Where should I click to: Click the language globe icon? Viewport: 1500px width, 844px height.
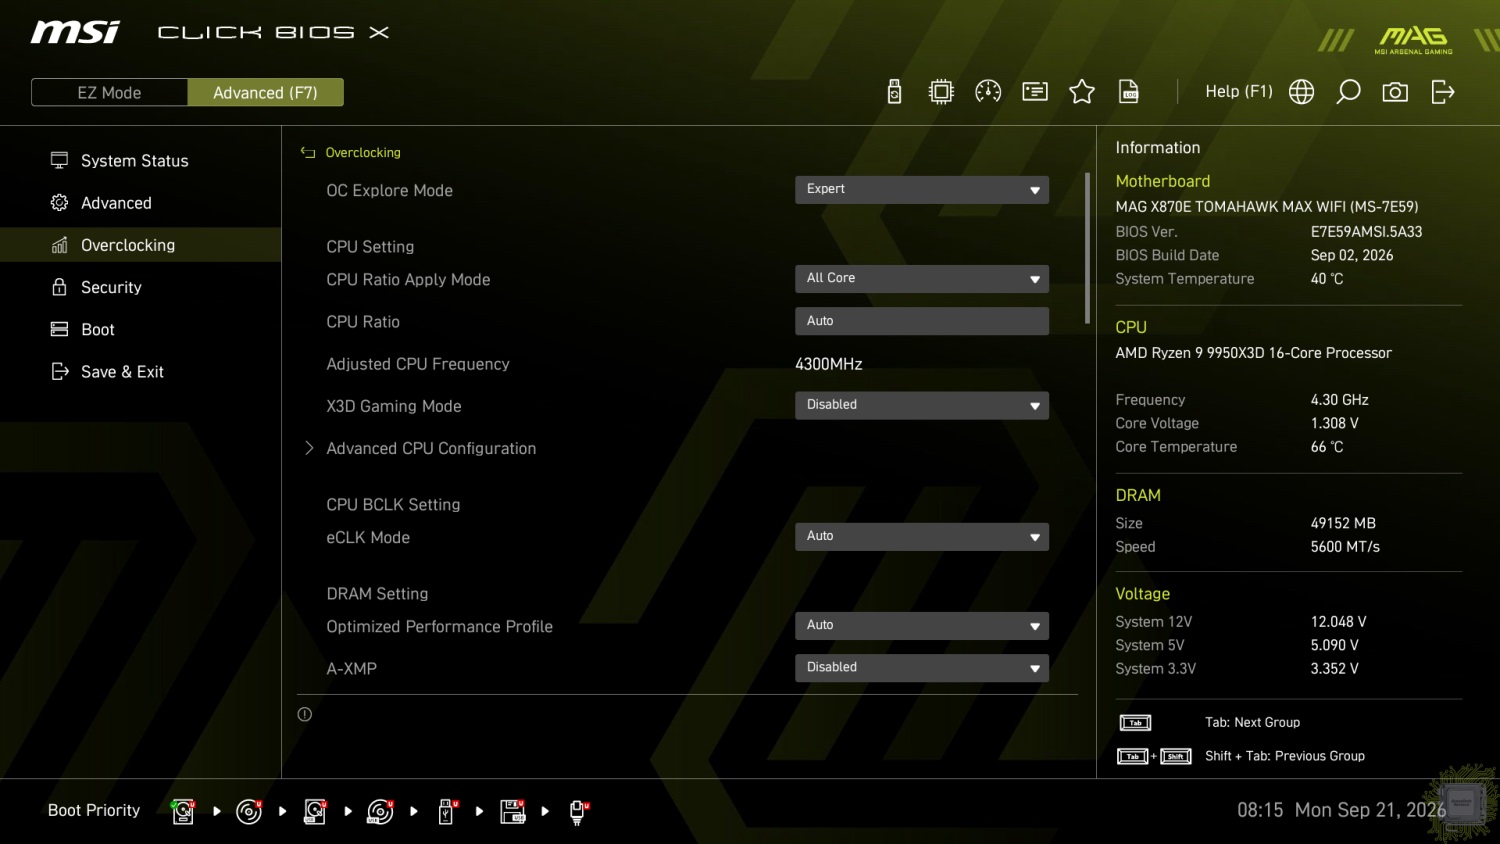[1301, 92]
